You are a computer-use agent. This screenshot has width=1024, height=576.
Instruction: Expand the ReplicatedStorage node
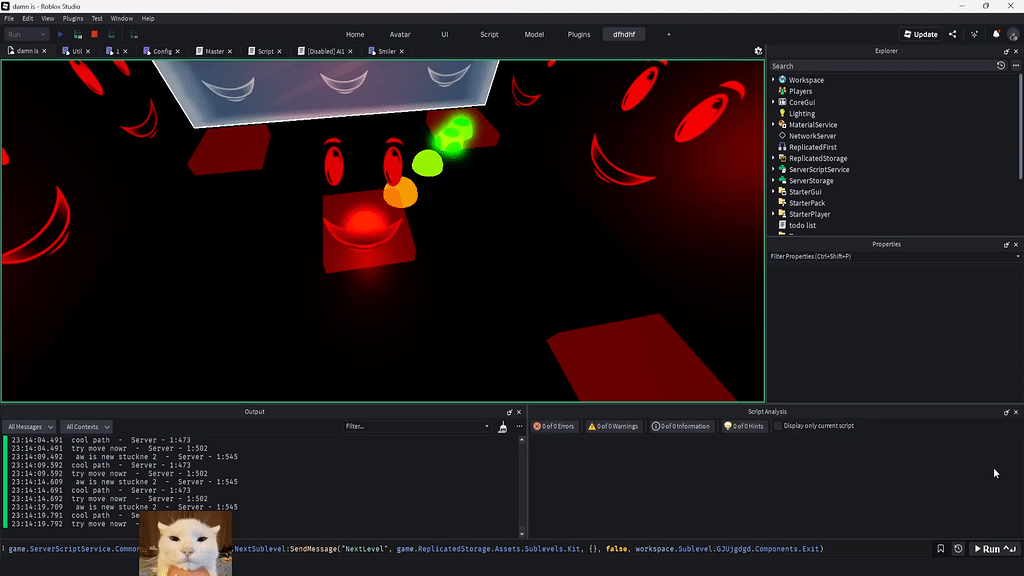(x=774, y=158)
